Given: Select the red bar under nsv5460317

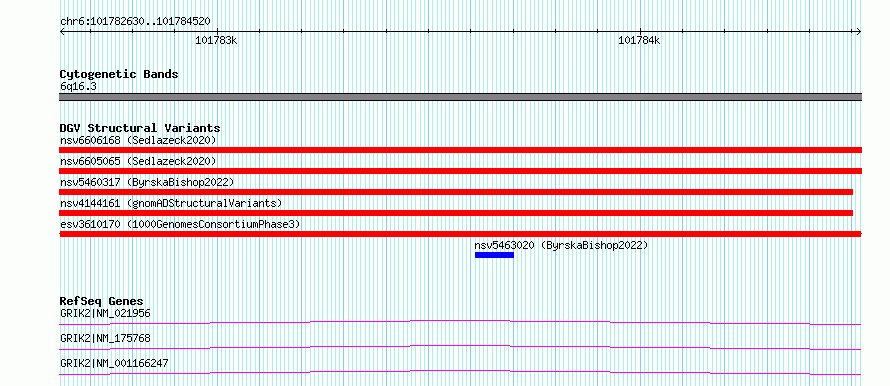Looking at the screenshot, I should (x=456, y=192).
